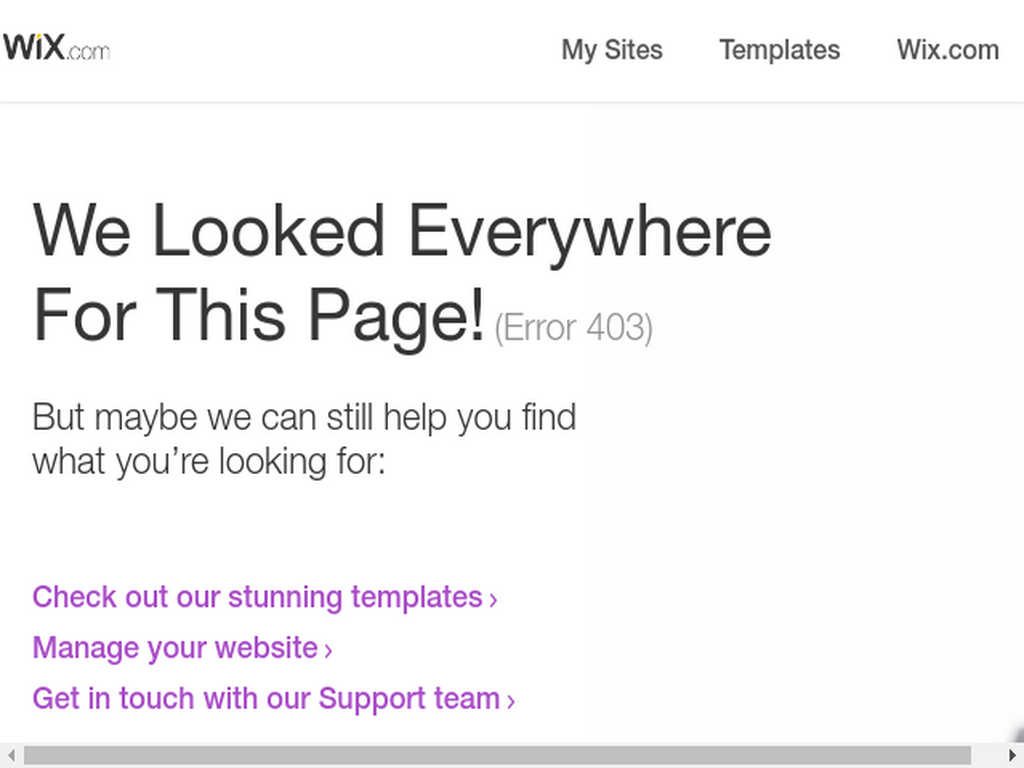Click the 'For This Page!' heading text
This screenshot has height=768, width=1024.
click(x=259, y=317)
